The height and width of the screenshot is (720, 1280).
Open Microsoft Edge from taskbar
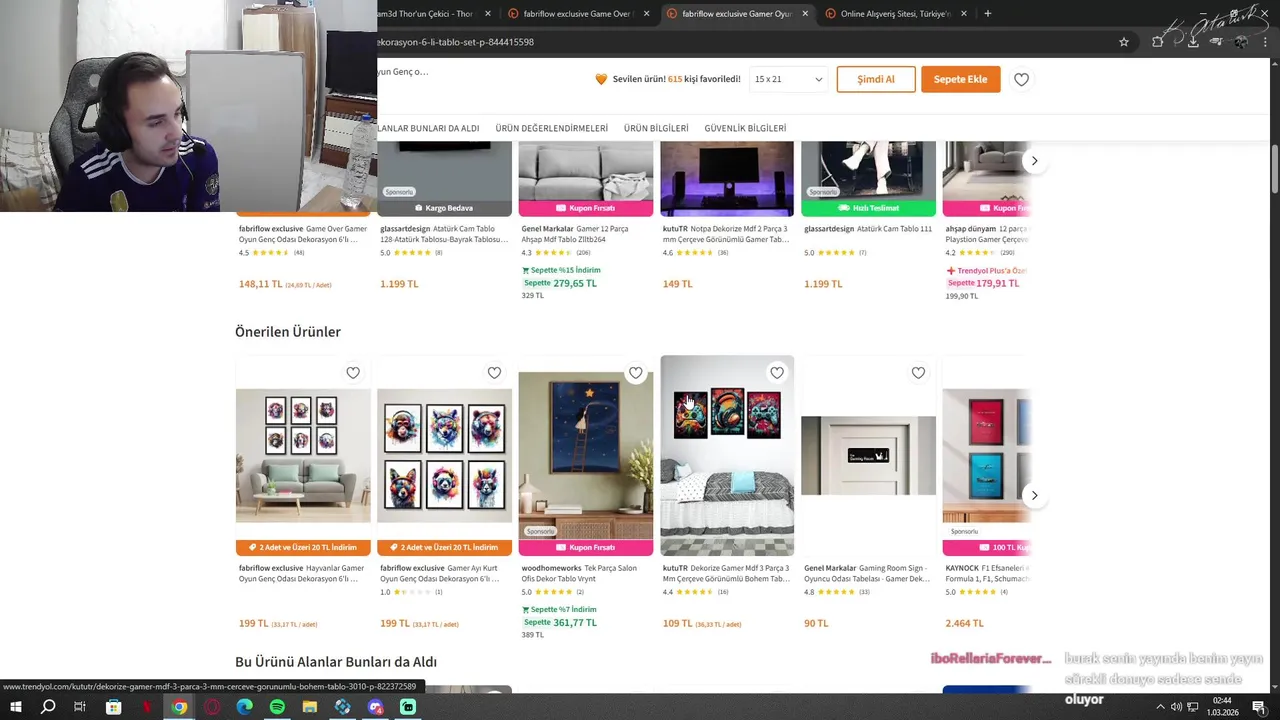click(x=245, y=707)
